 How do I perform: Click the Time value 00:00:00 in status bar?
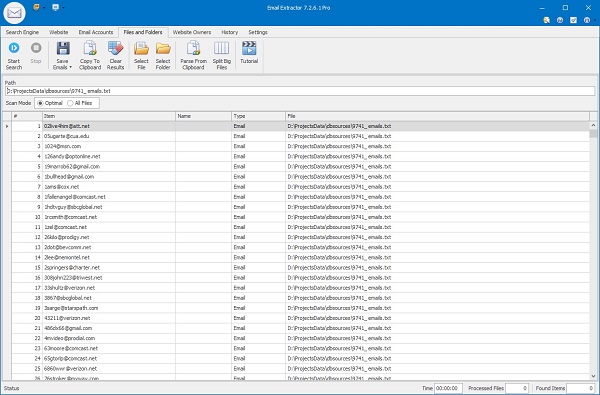(448, 388)
